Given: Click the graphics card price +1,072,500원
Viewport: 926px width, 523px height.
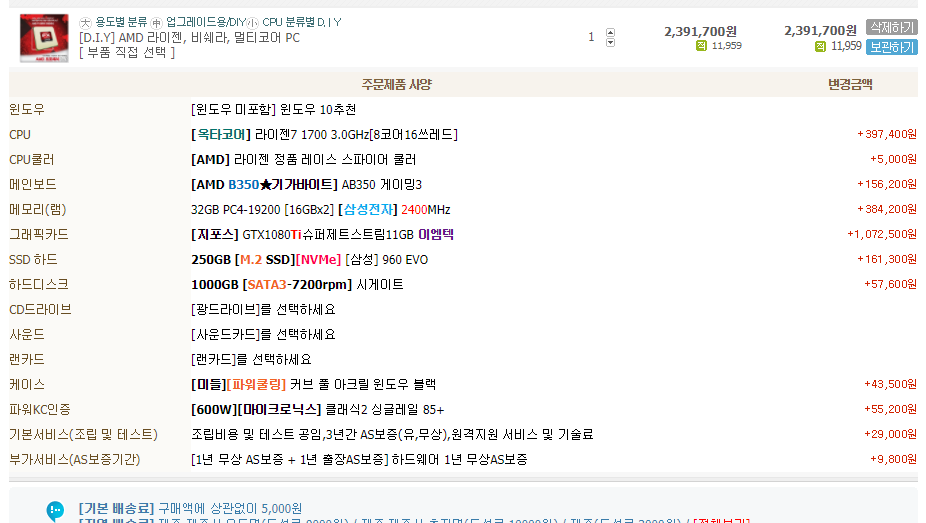Looking at the screenshot, I should [x=882, y=234].
